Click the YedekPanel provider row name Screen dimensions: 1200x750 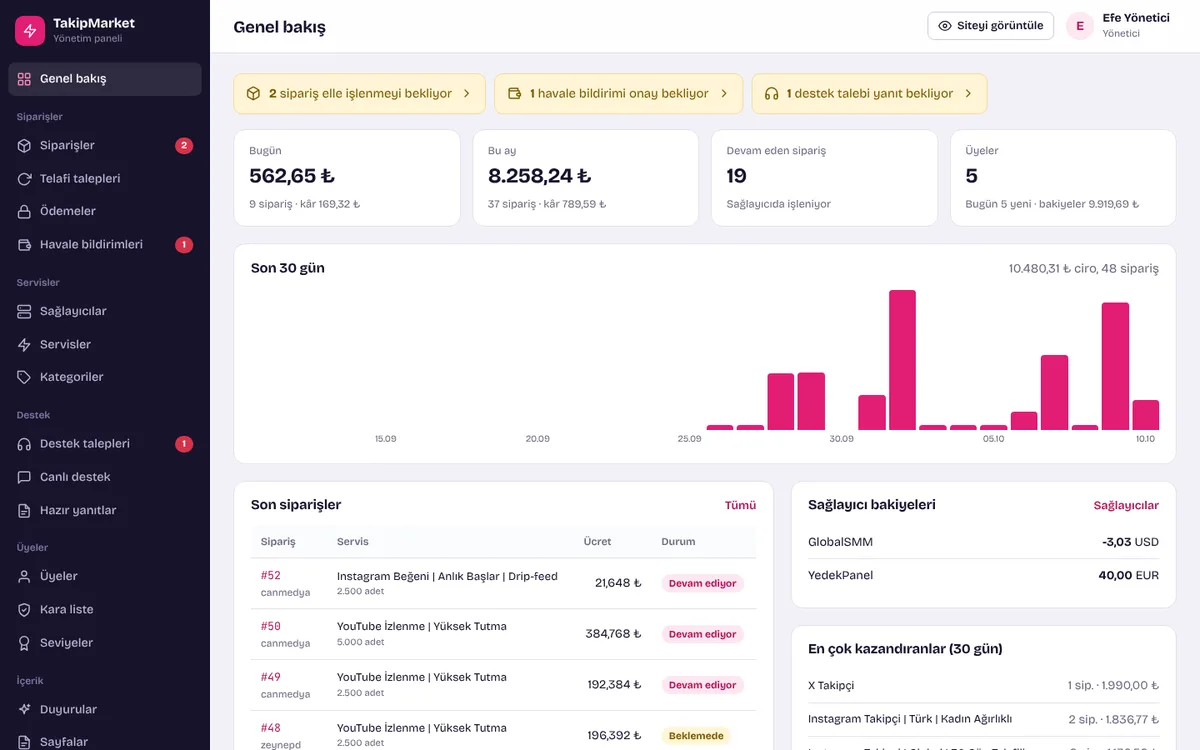point(841,575)
